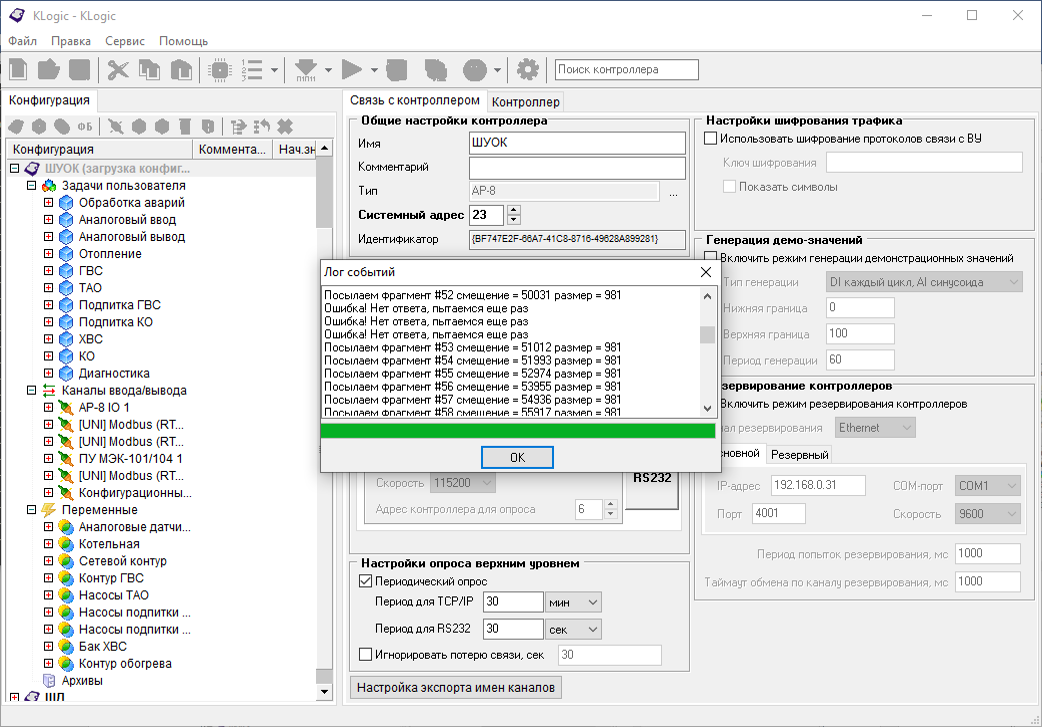Click the scissors Cut icon
Image resolution: width=1042 pixels, height=727 pixels.
click(118, 69)
